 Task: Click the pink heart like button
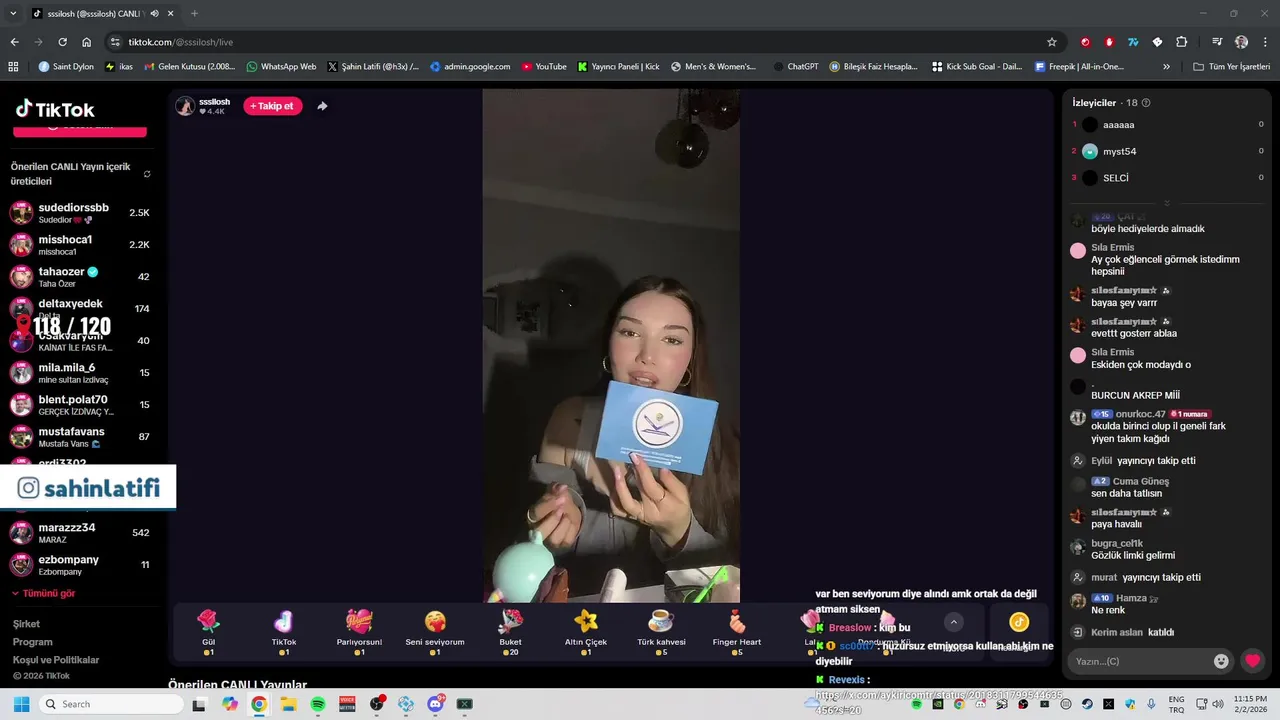pos(1252,661)
